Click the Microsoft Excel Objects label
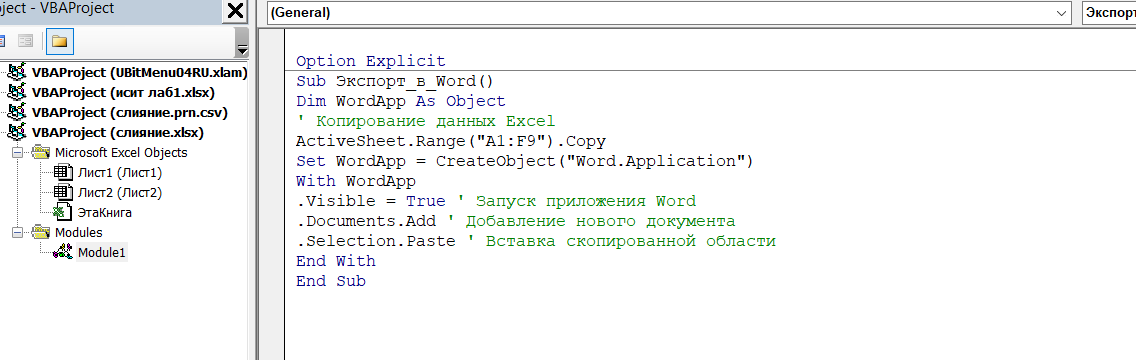This screenshot has width=1136, height=360. pos(121,153)
